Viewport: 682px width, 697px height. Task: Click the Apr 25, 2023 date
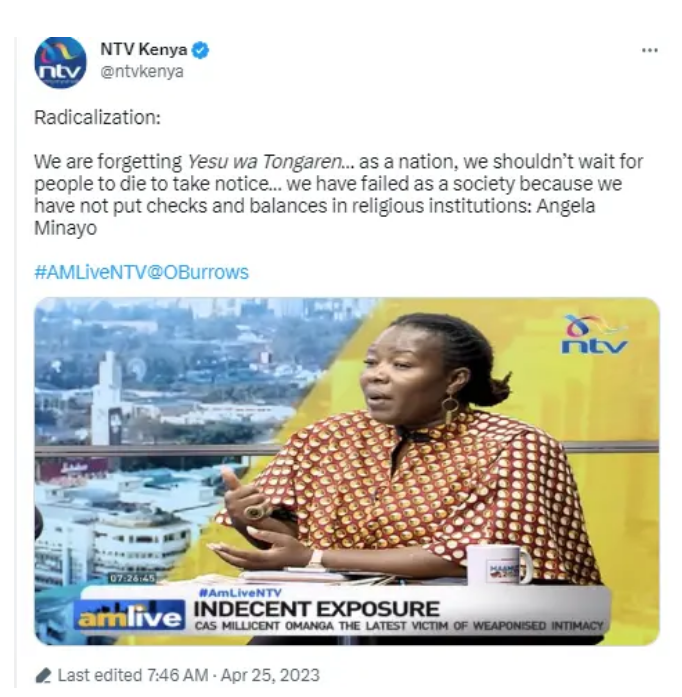point(270,675)
